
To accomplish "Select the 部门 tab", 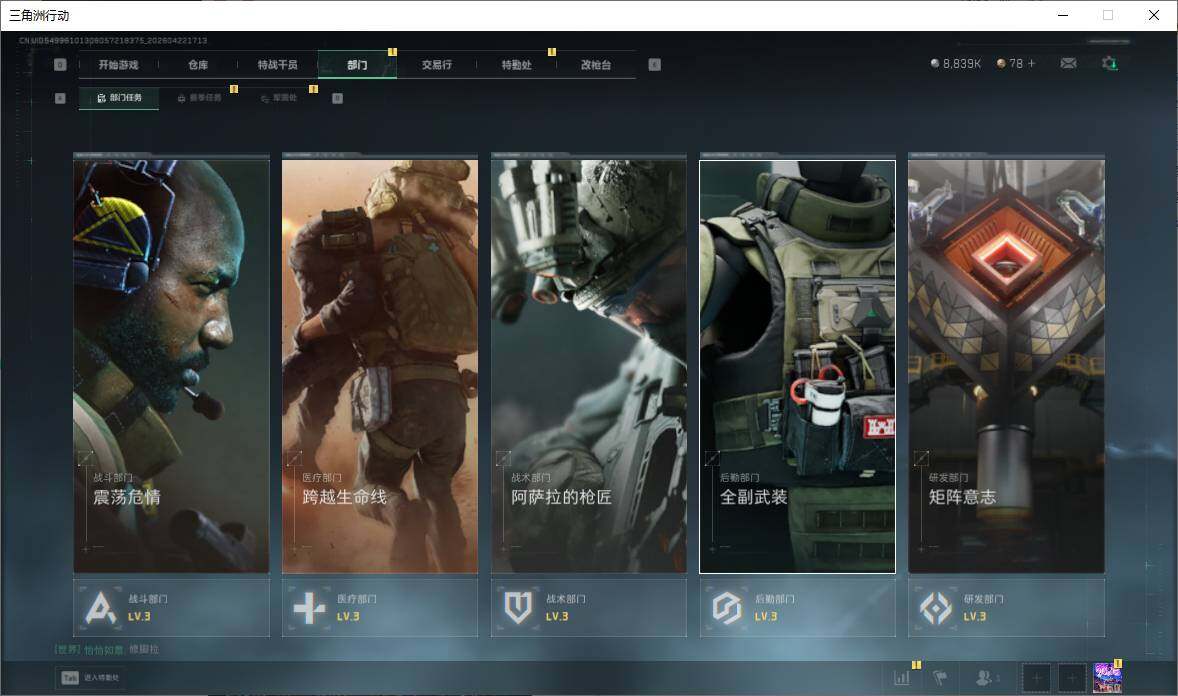I will pos(357,65).
